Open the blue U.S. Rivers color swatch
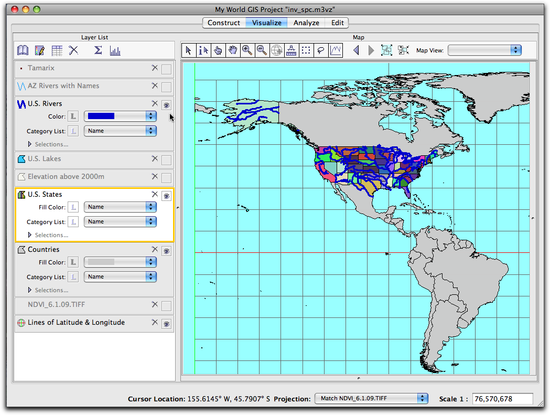Image resolution: width=550 pixels, height=415 pixels. pos(120,116)
